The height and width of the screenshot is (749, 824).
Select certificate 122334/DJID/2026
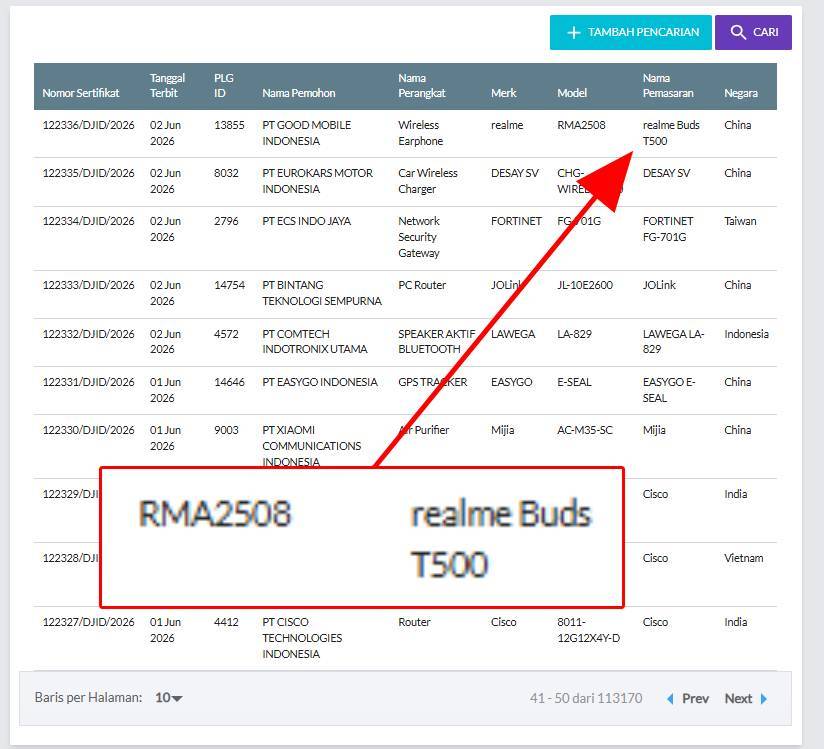coord(88,221)
